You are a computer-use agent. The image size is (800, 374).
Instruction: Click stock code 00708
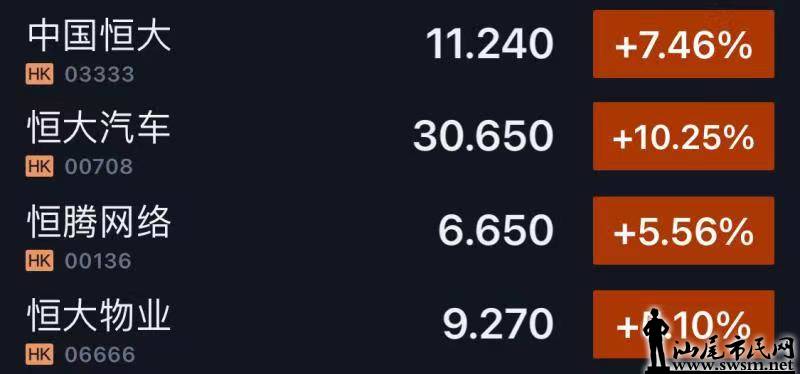tap(99, 167)
